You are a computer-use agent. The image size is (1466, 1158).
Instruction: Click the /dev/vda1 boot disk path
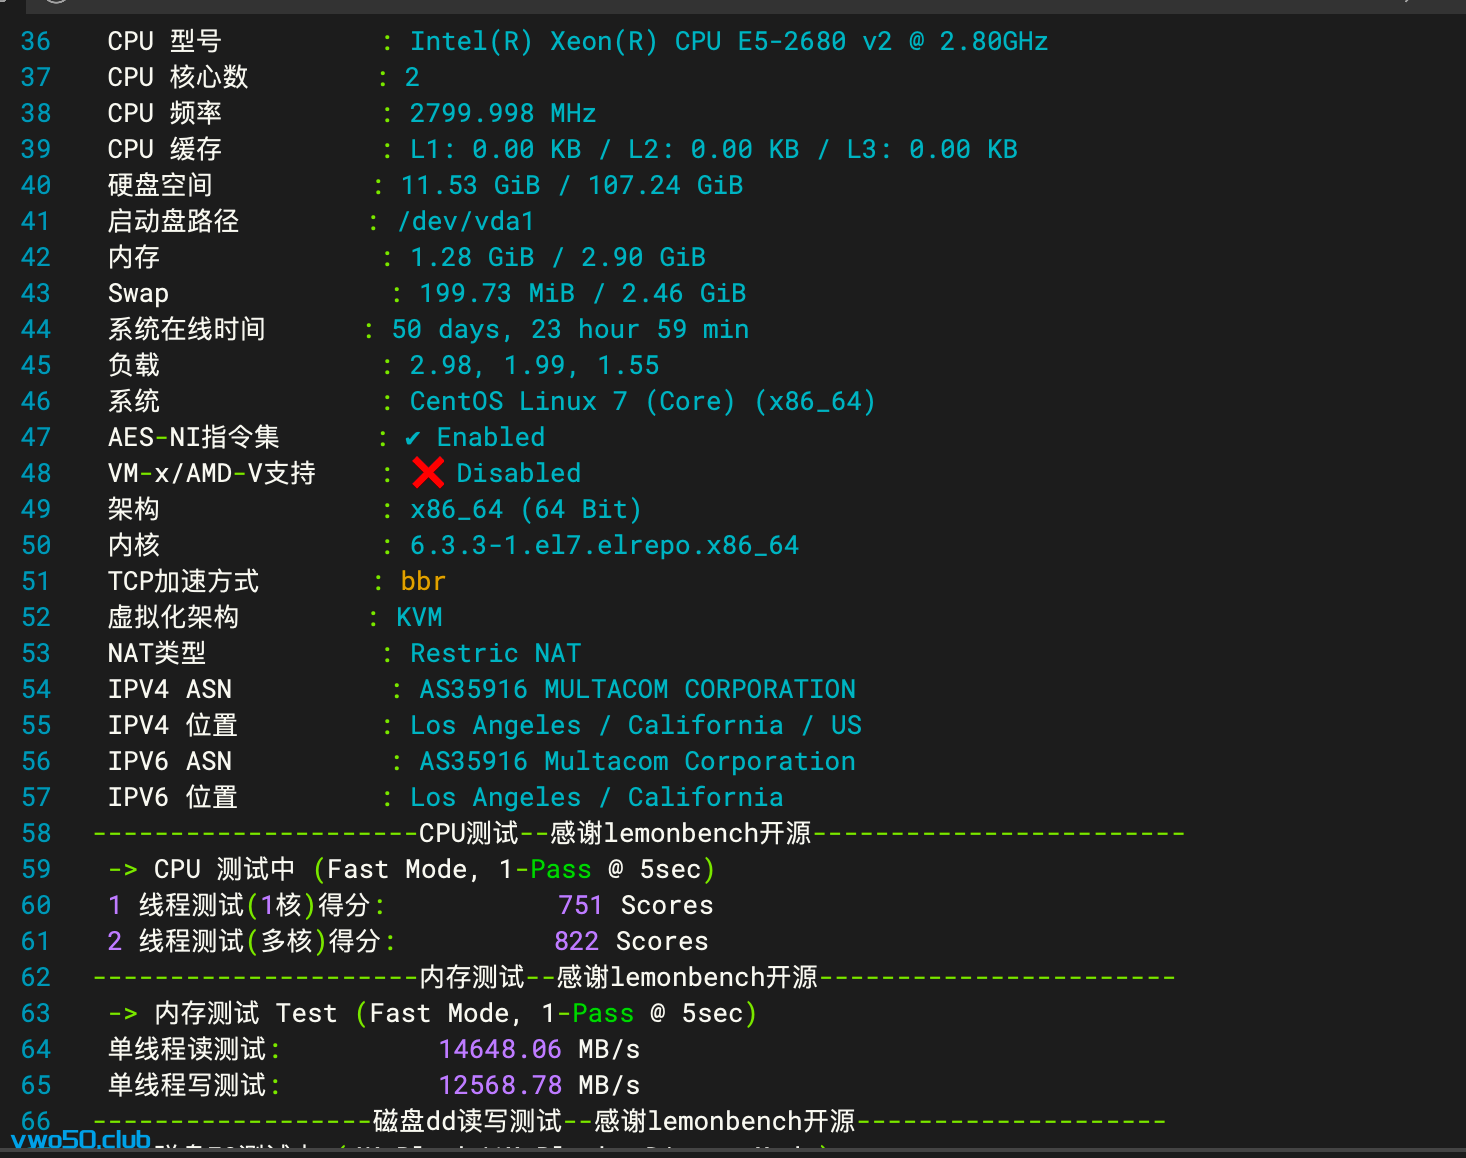466,222
